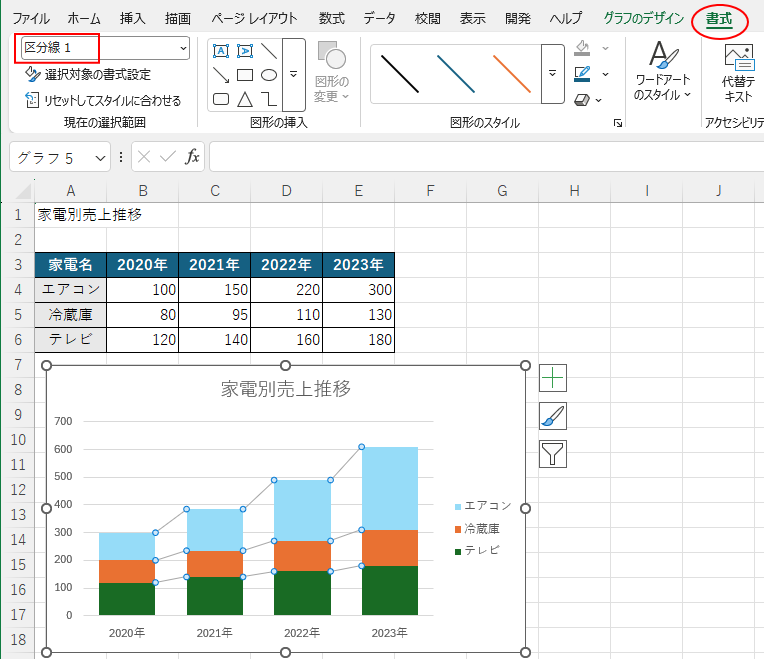Open the chart element dropdown showing 区分線 1
764x659 pixels.
coord(105,48)
